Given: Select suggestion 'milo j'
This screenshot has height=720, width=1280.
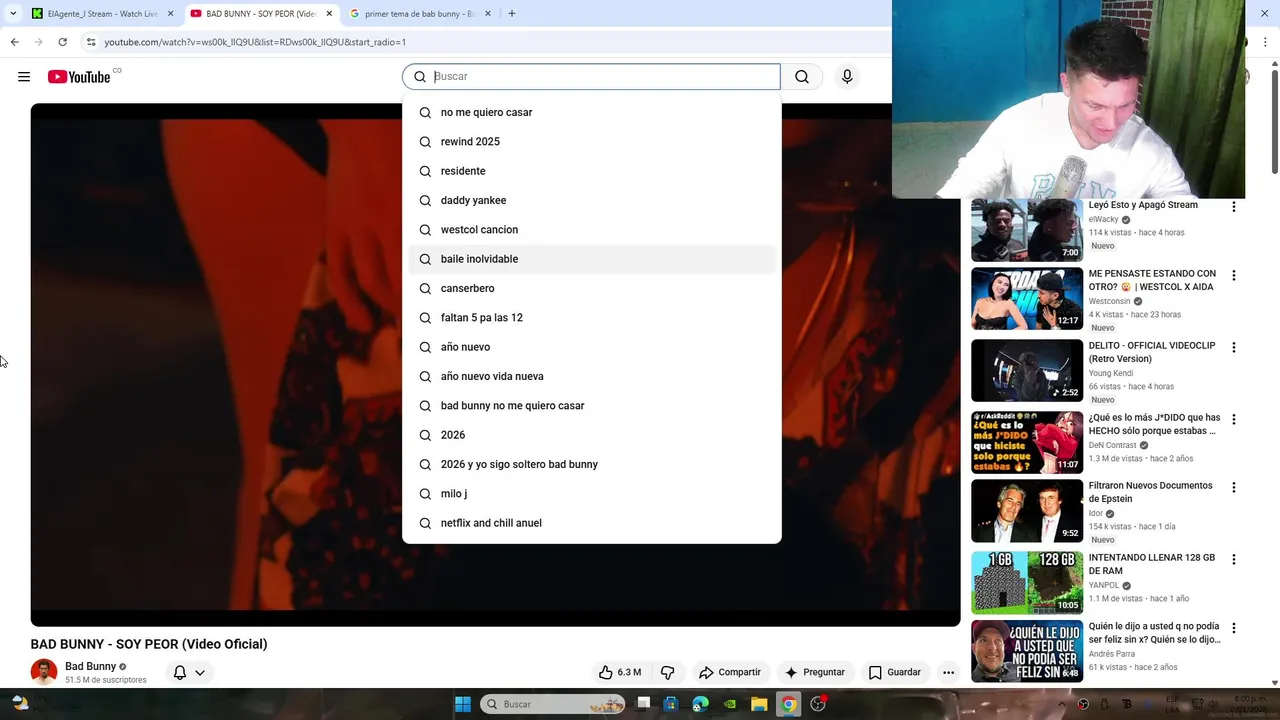Looking at the screenshot, I should point(591,494).
